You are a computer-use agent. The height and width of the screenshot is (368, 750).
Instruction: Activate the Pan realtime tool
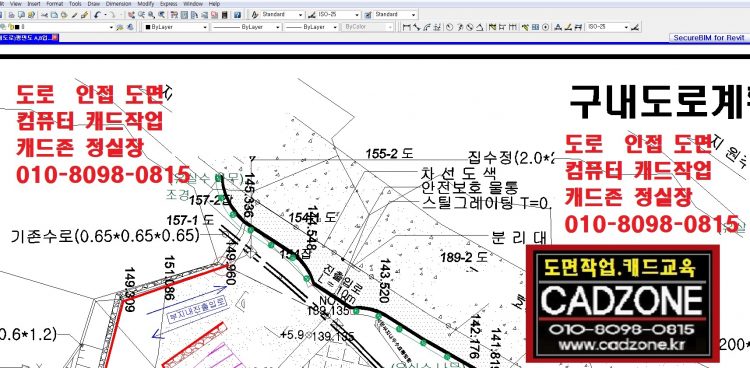click(x=131, y=15)
